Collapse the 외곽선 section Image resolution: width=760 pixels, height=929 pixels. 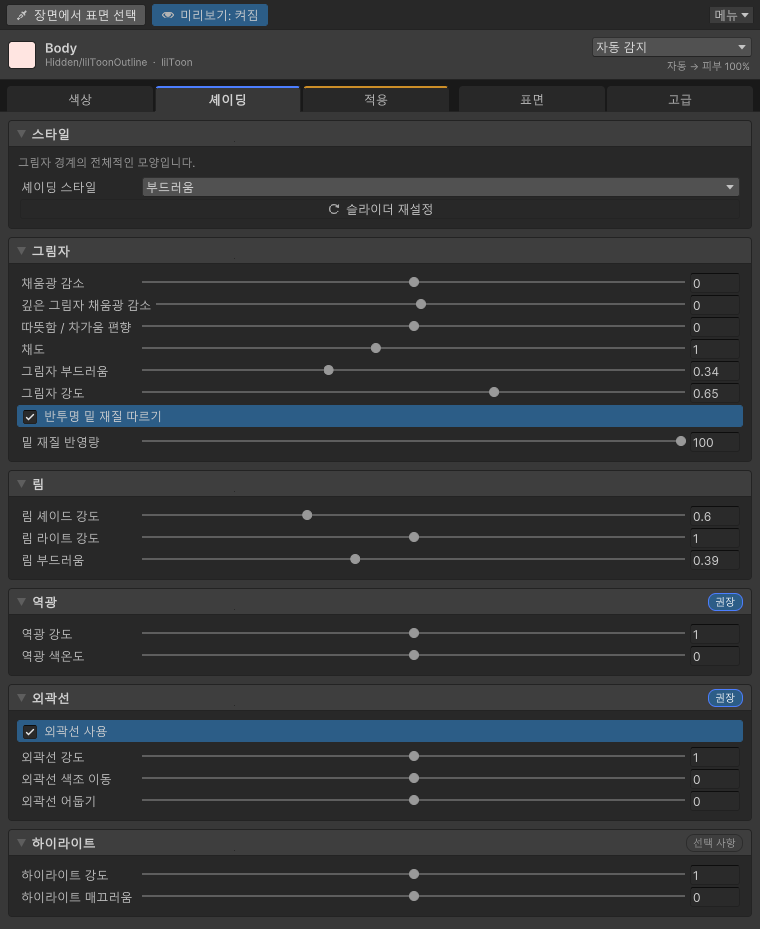(x=21, y=698)
